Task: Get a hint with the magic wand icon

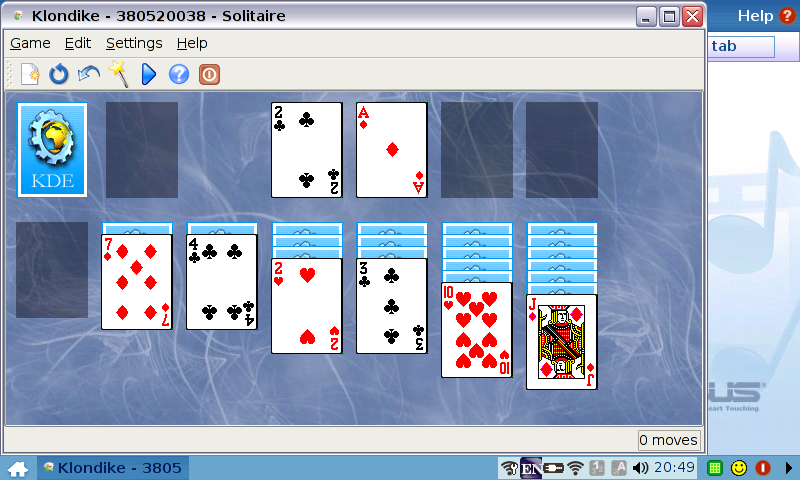Action: point(118,74)
